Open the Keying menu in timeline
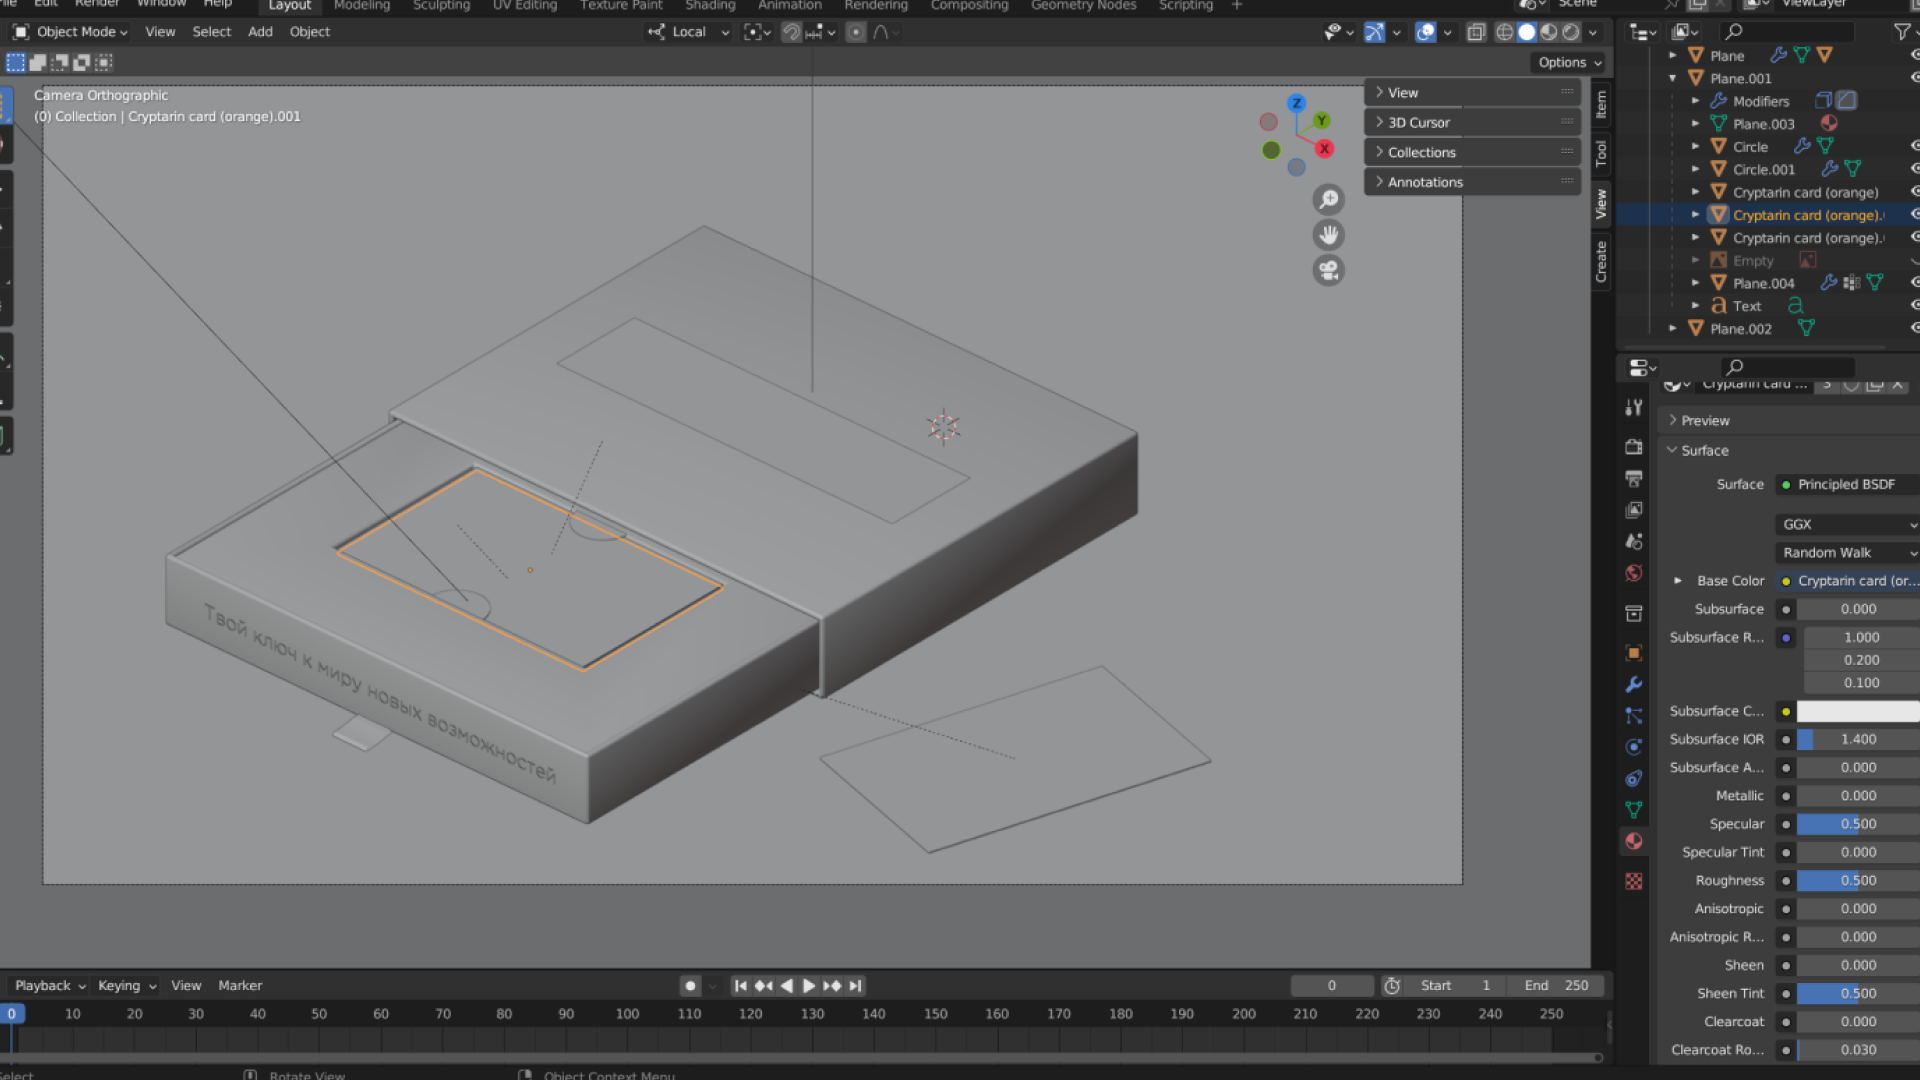Screen dimensions: 1920x1080 [126, 986]
